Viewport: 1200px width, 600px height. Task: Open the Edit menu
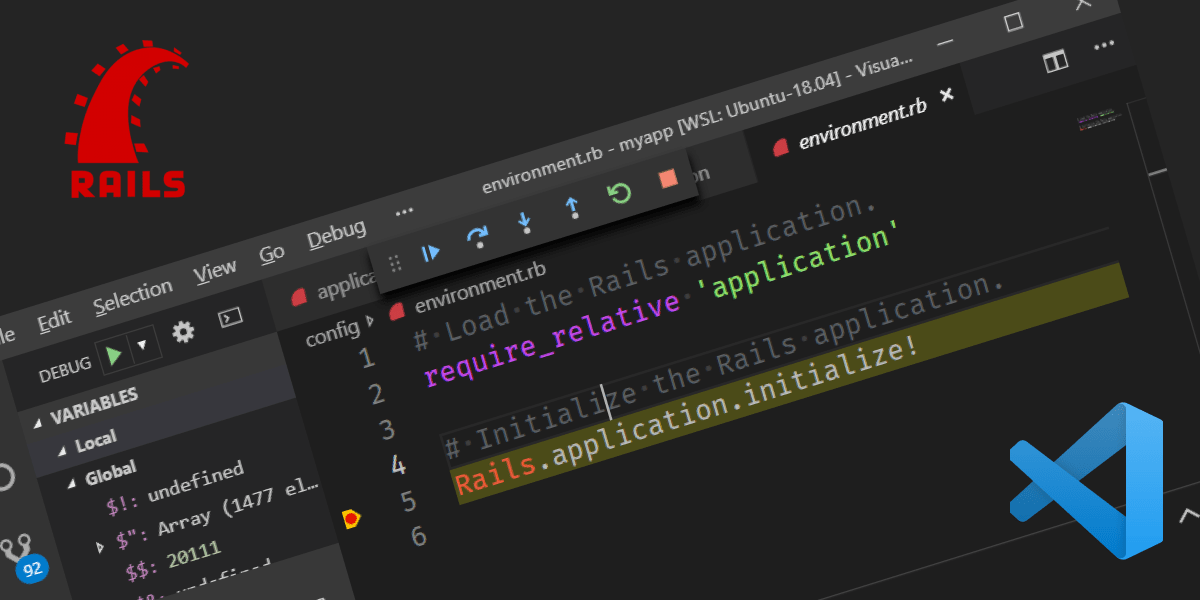click(x=55, y=320)
